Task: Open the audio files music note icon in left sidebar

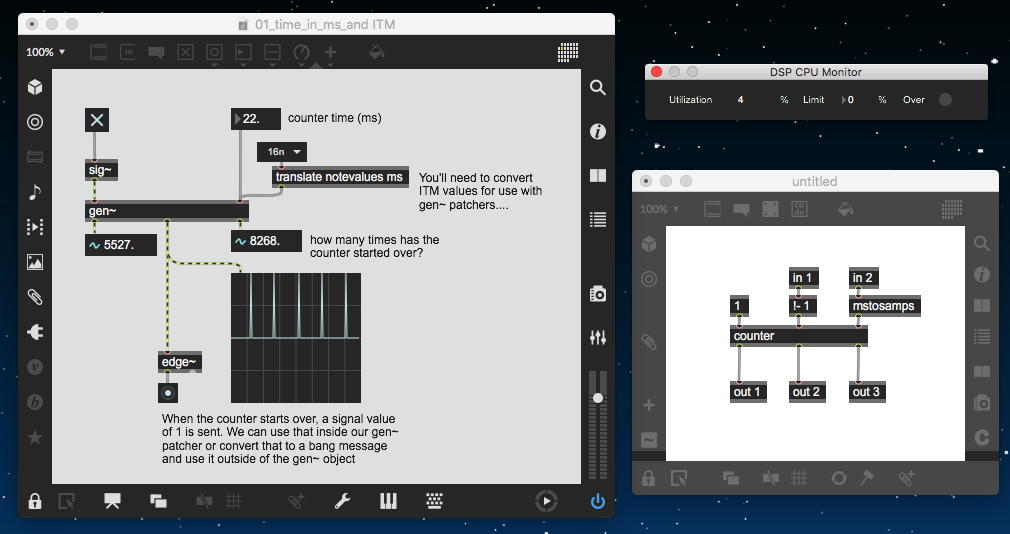Action: (x=35, y=191)
